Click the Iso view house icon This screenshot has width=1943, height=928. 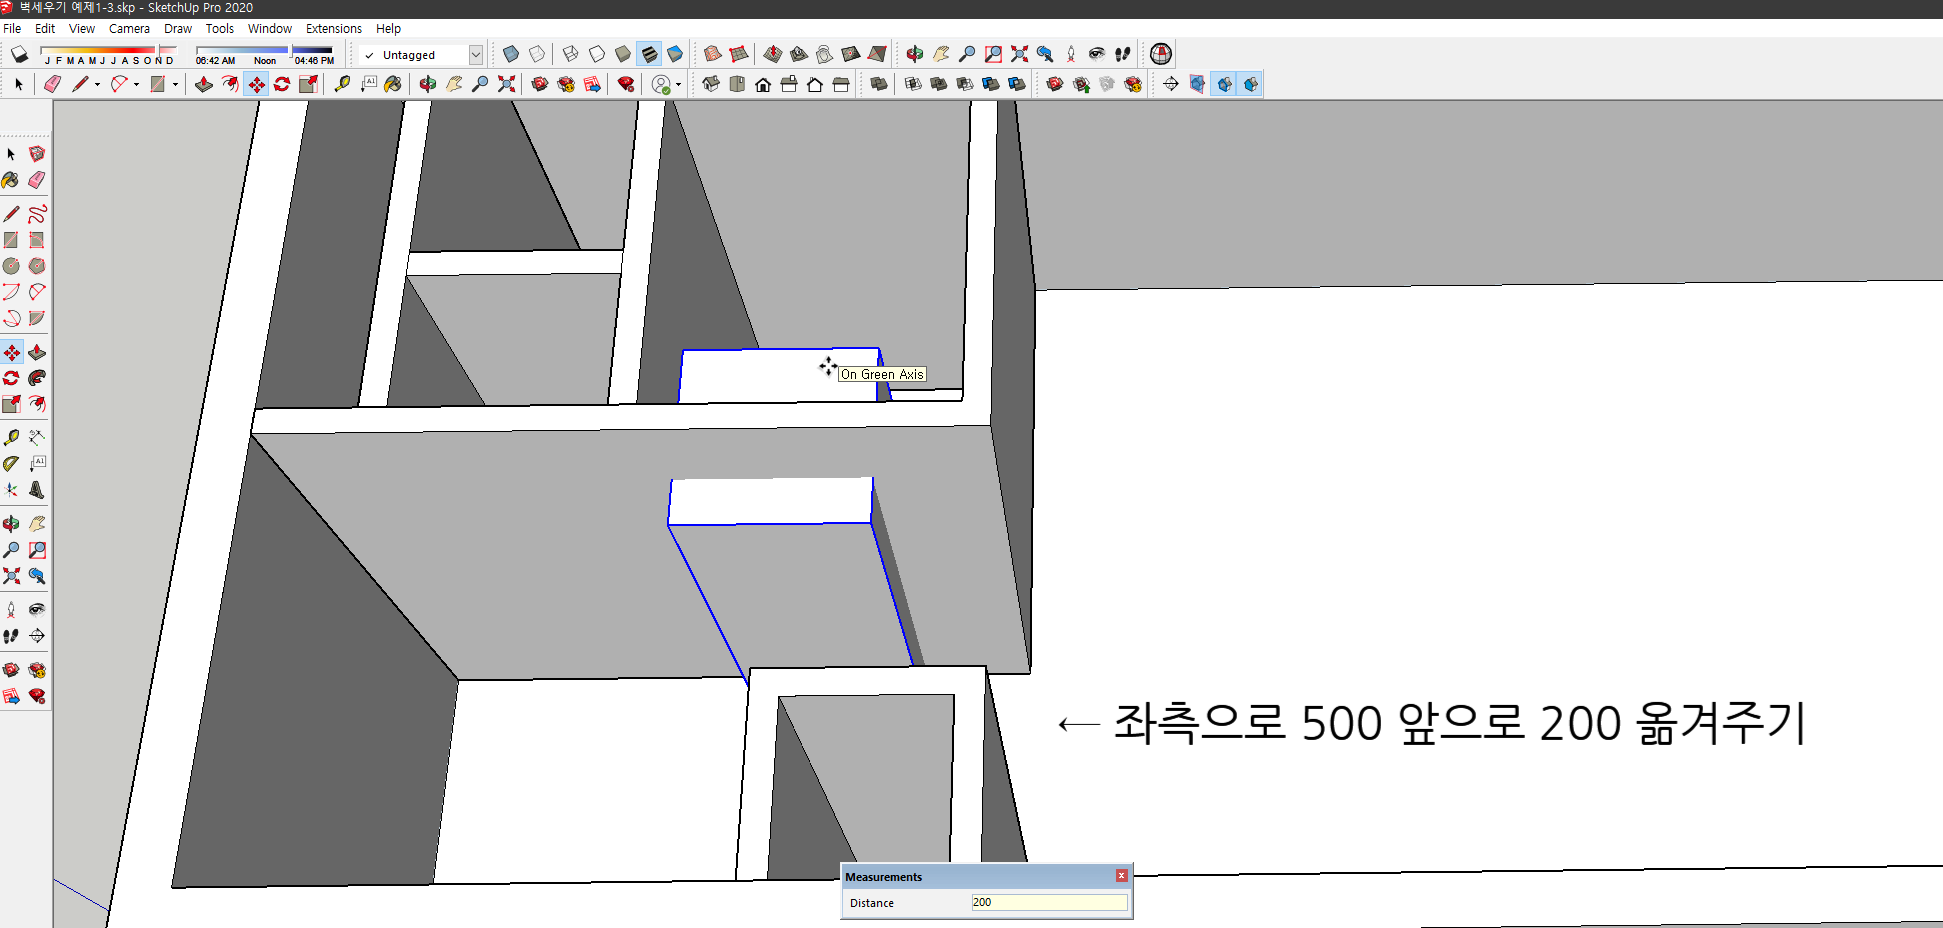(711, 84)
